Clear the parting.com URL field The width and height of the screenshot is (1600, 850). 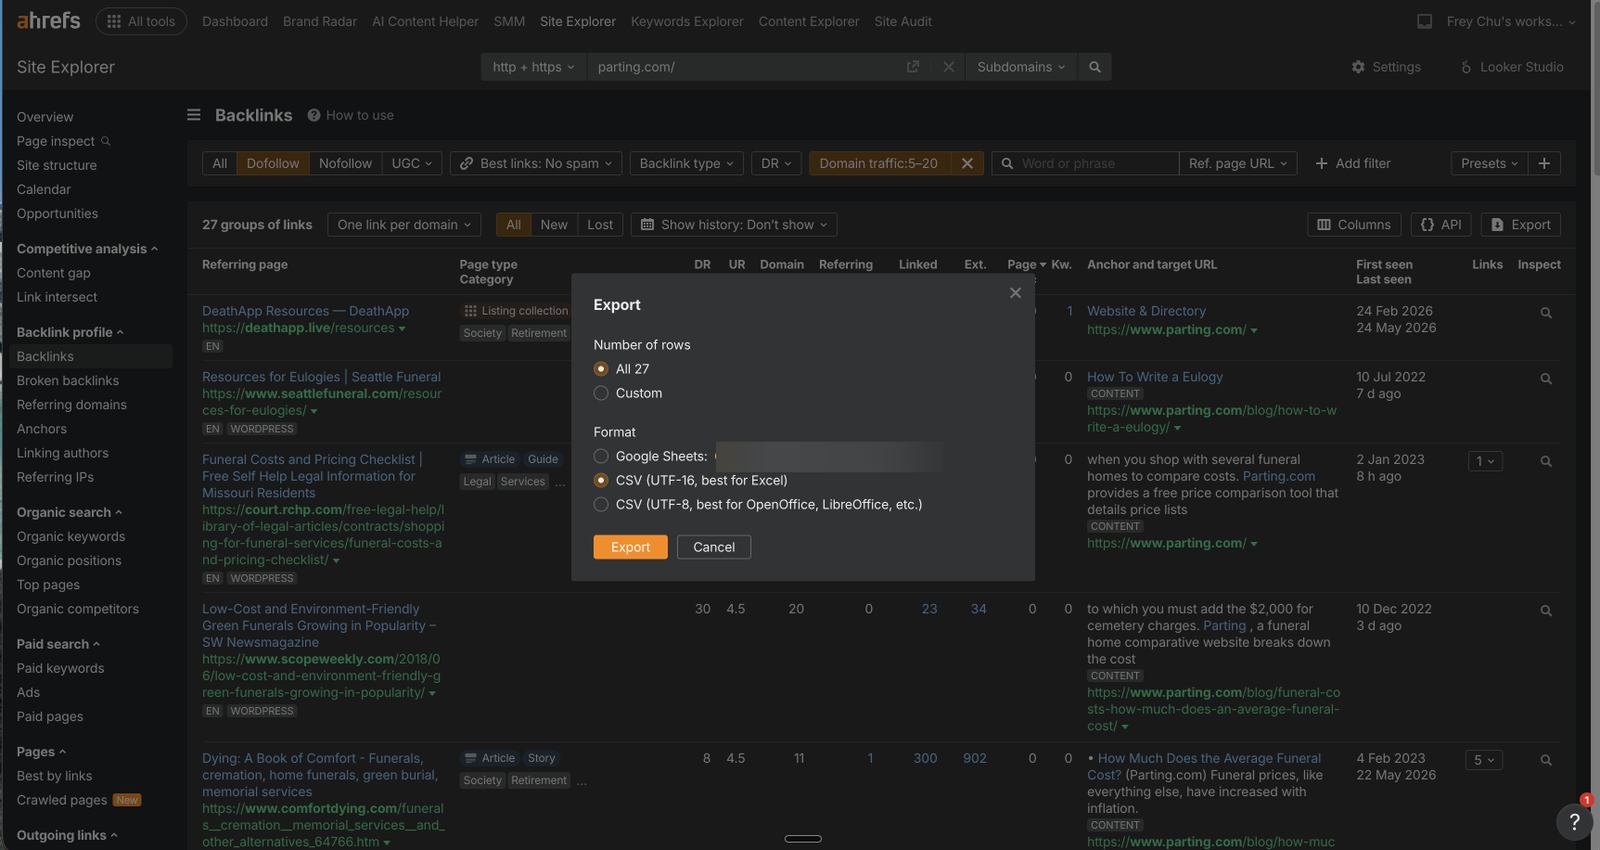point(948,67)
